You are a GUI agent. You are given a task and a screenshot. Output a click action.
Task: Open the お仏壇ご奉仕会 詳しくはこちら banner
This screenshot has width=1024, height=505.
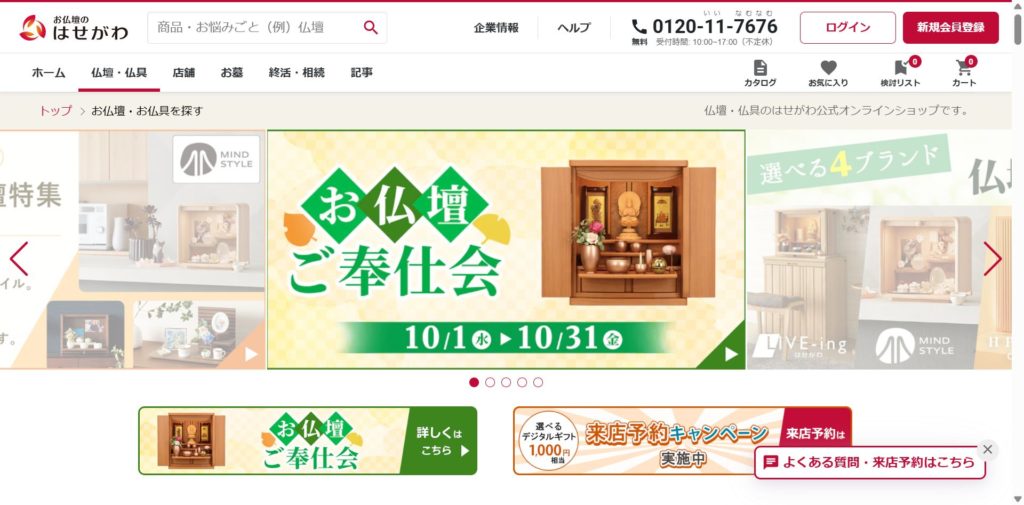point(308,440)
